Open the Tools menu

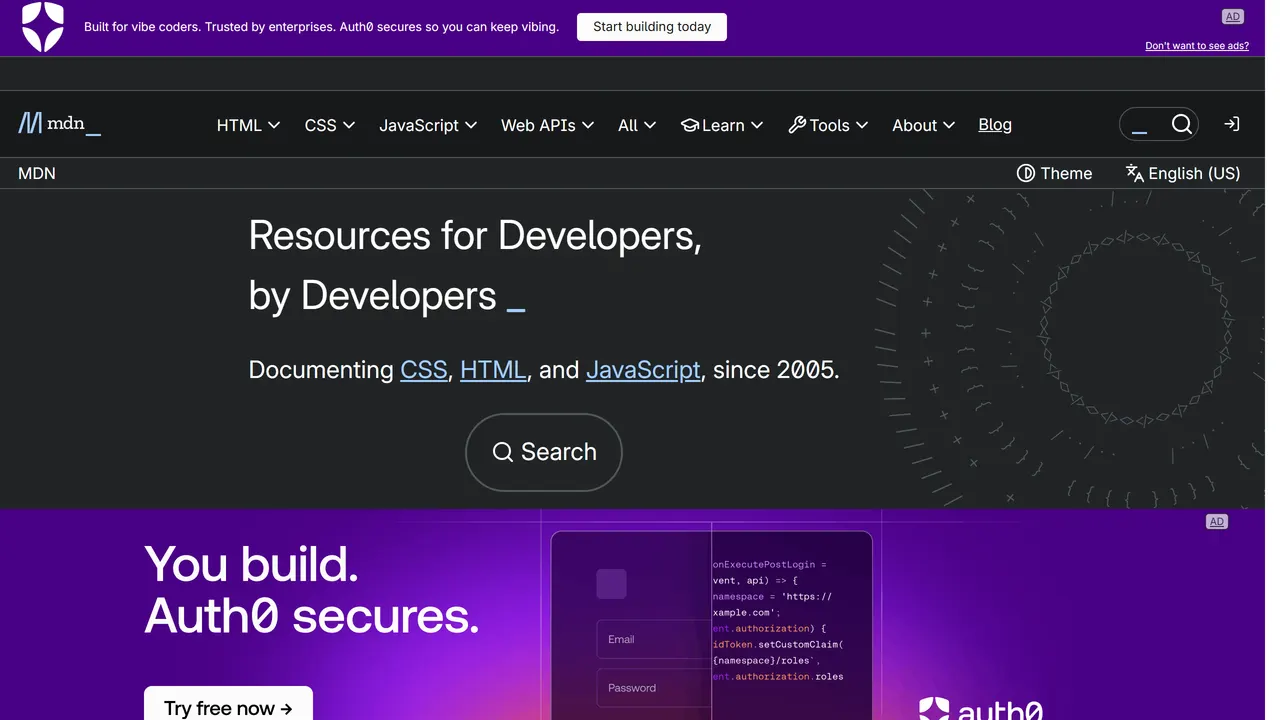[828, 125]
